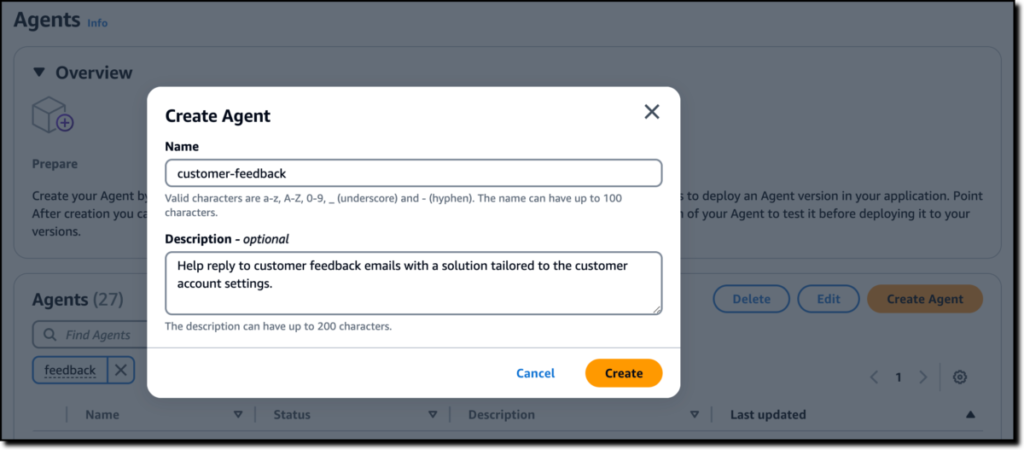Click the Name field containing customer-feedback
The width and height of the screenshot is (1024, 450).
[x=413, y=173]
